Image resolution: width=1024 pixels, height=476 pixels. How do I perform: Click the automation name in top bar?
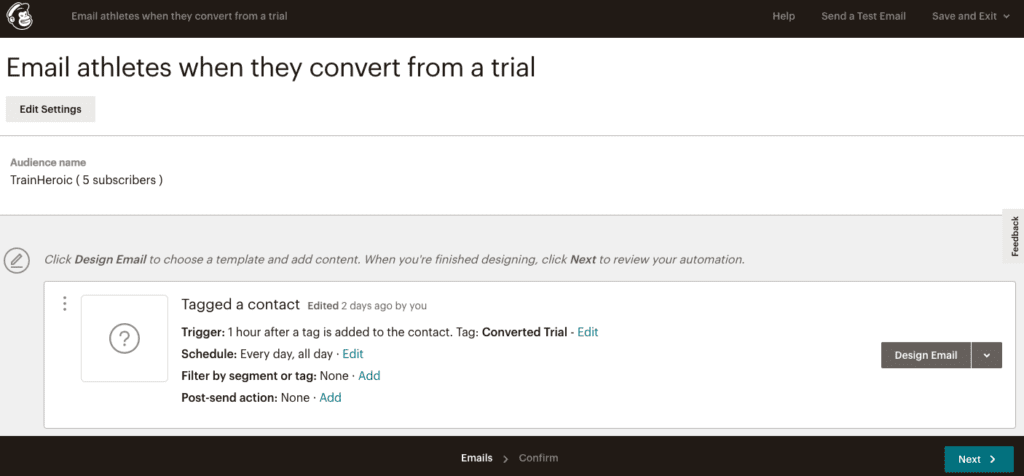[x=179, y=16]
